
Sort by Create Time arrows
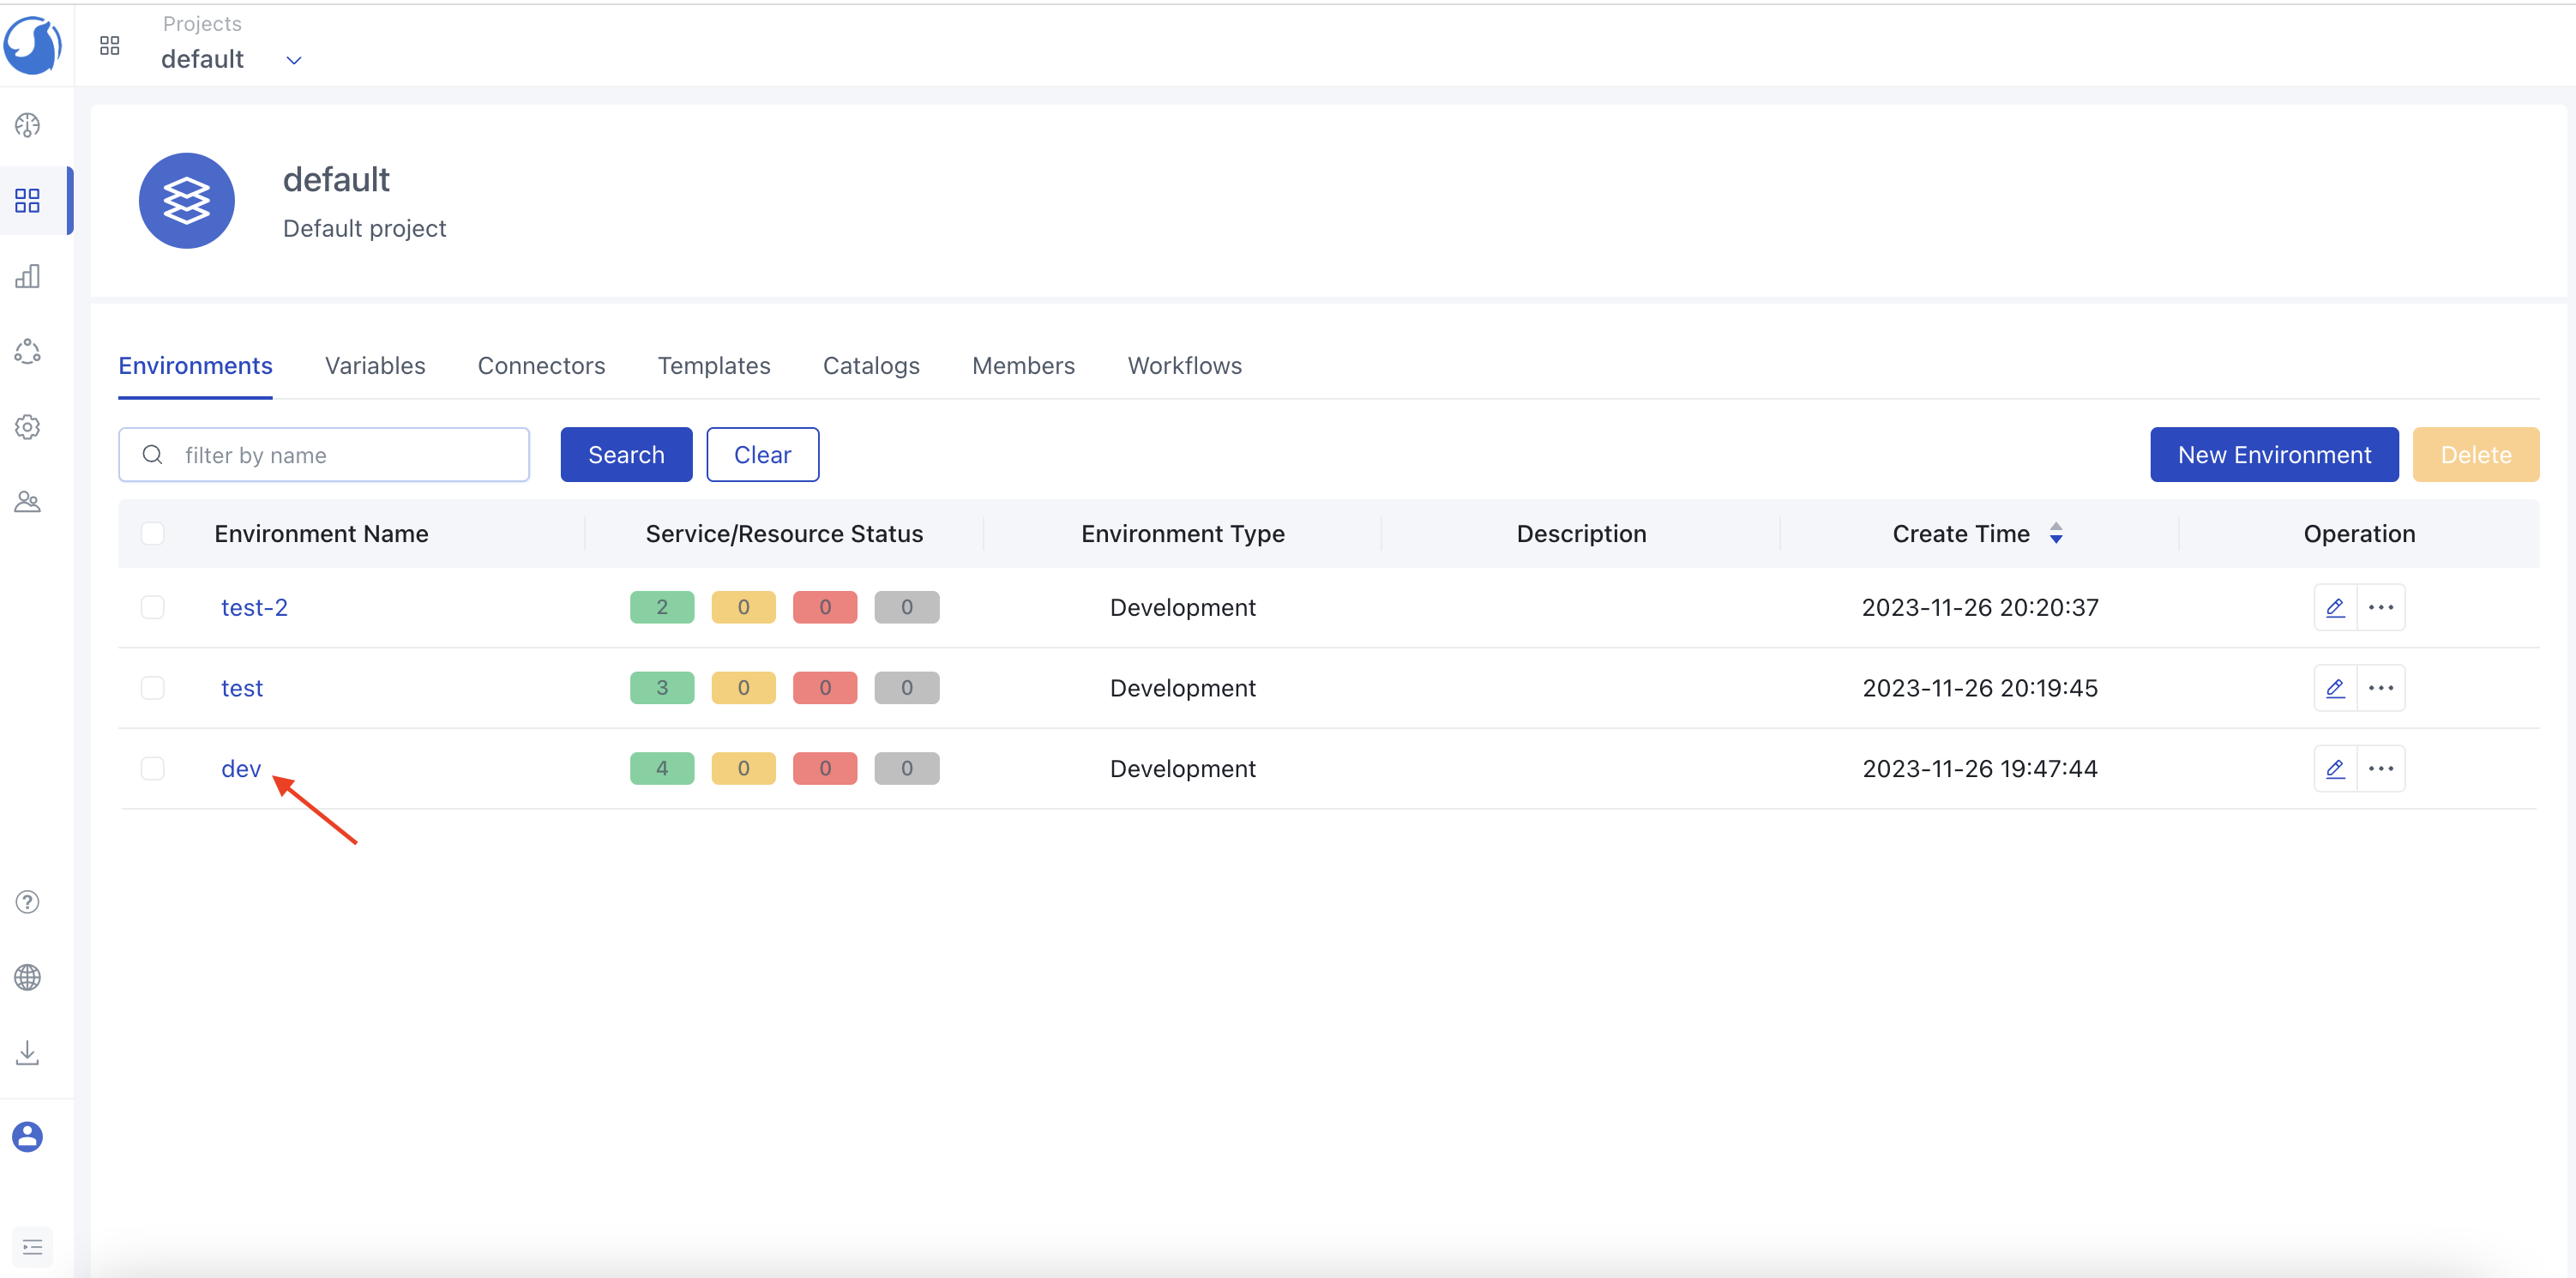point(2056,533)
